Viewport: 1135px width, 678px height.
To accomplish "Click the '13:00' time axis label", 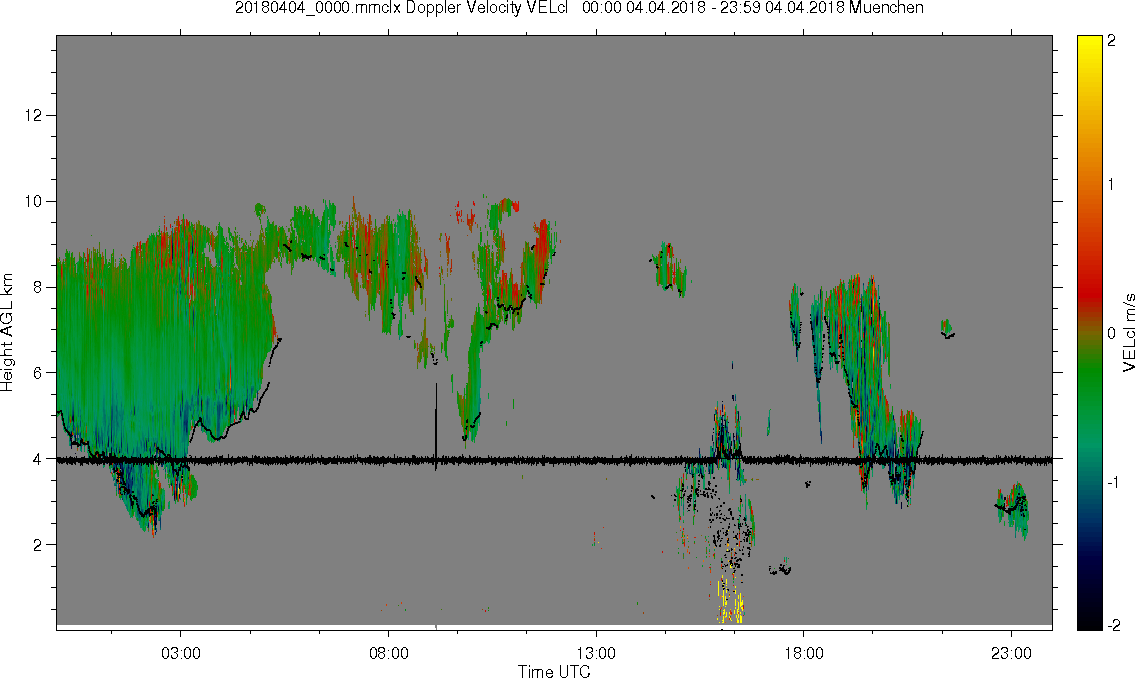I will coord(596,653).
